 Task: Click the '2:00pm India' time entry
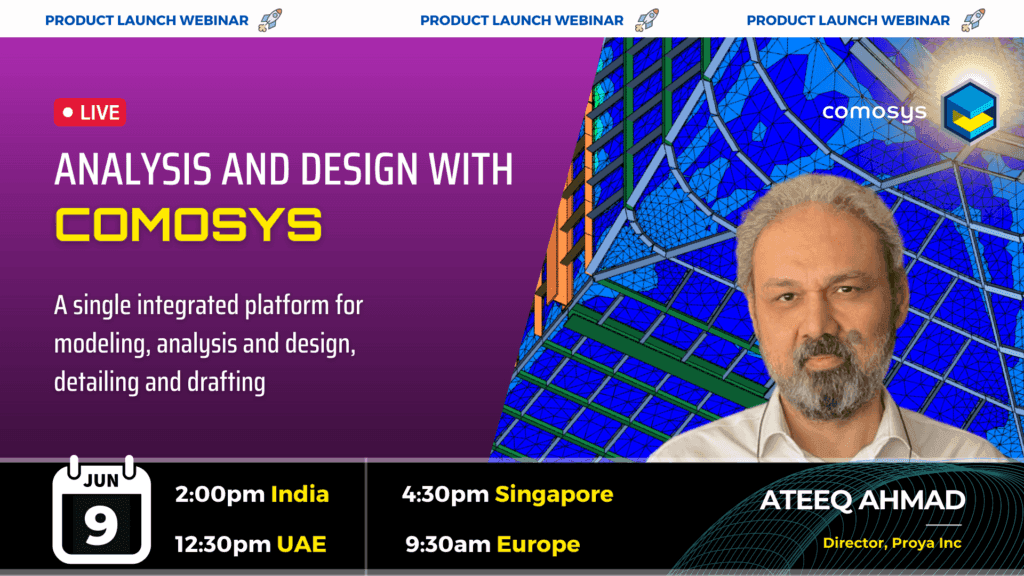point(252,494)
